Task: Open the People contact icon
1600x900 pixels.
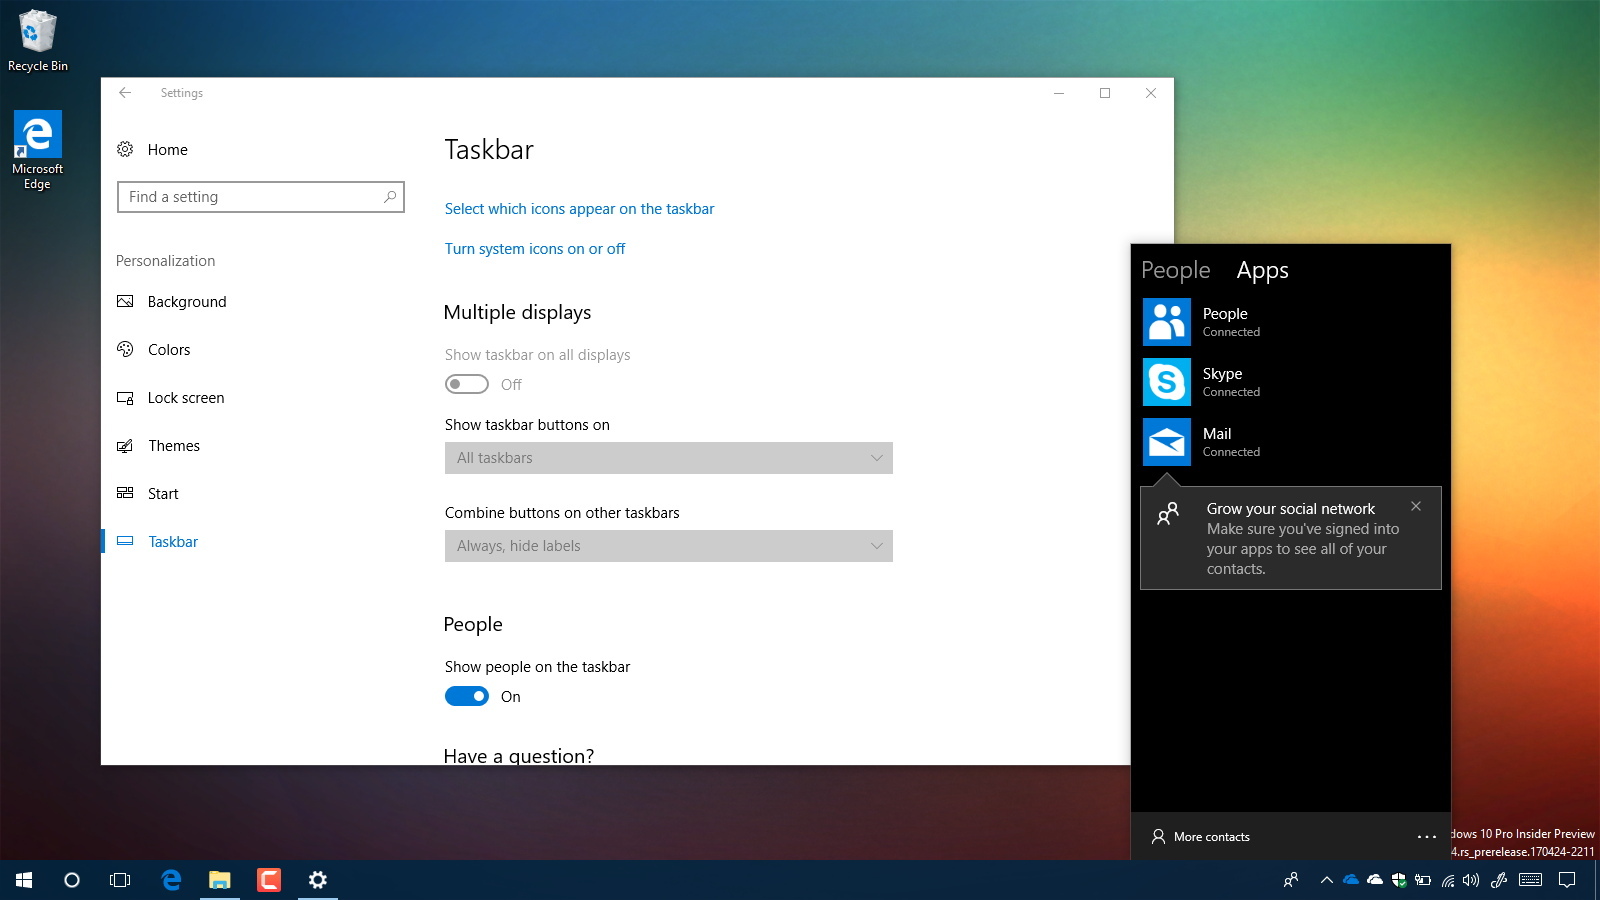Action: click(1166, 322)
